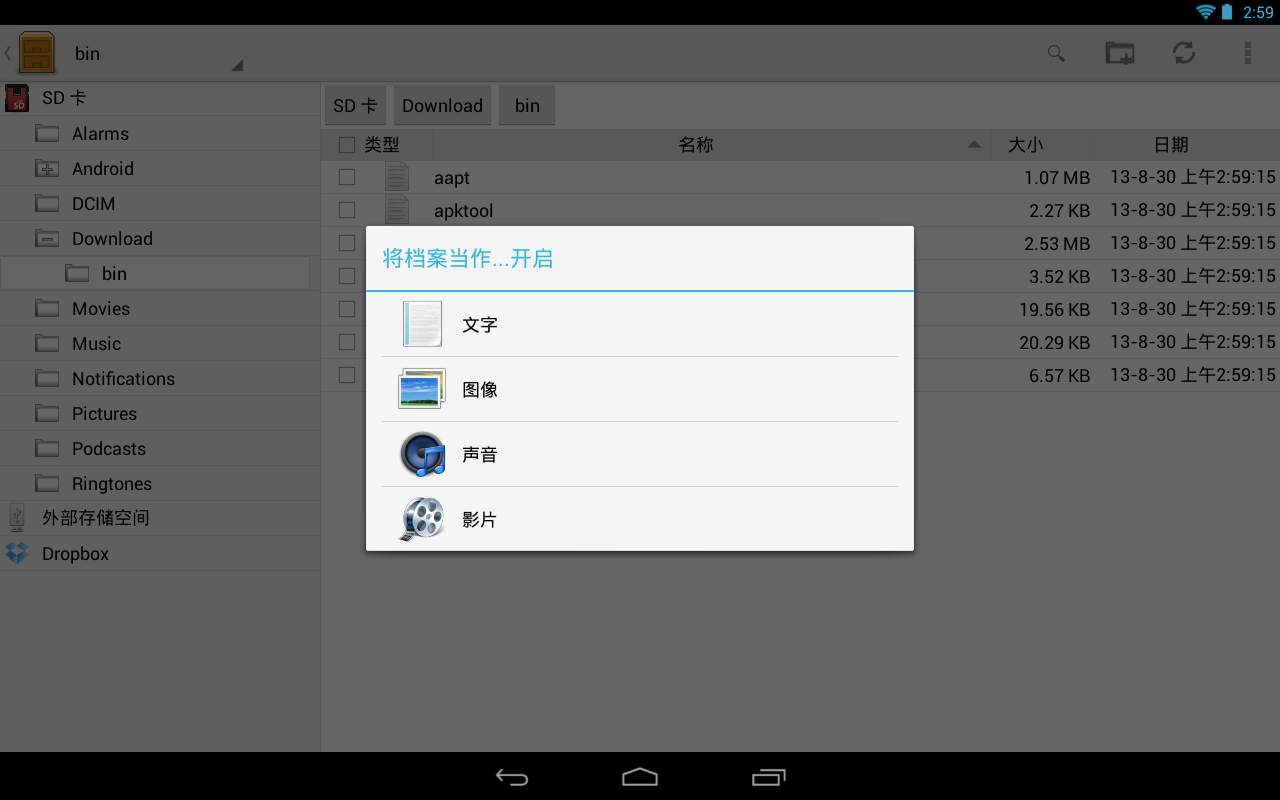Click the apktool file name
This screenshot has height=800, width=1280.
coord(464,211)
